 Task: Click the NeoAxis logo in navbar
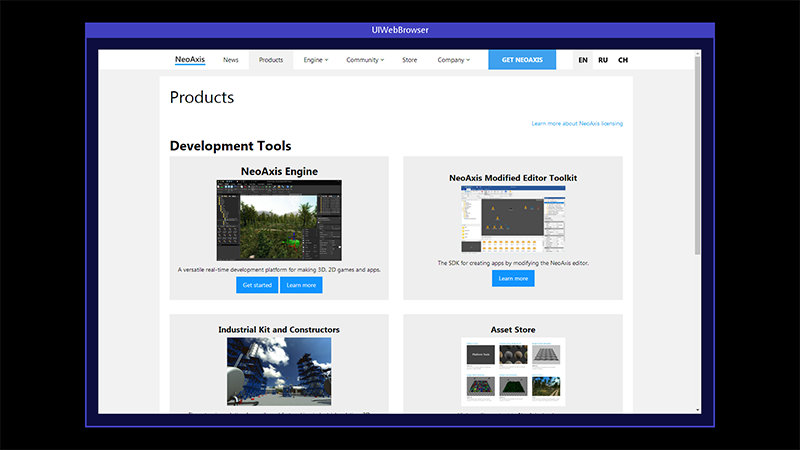189,60
